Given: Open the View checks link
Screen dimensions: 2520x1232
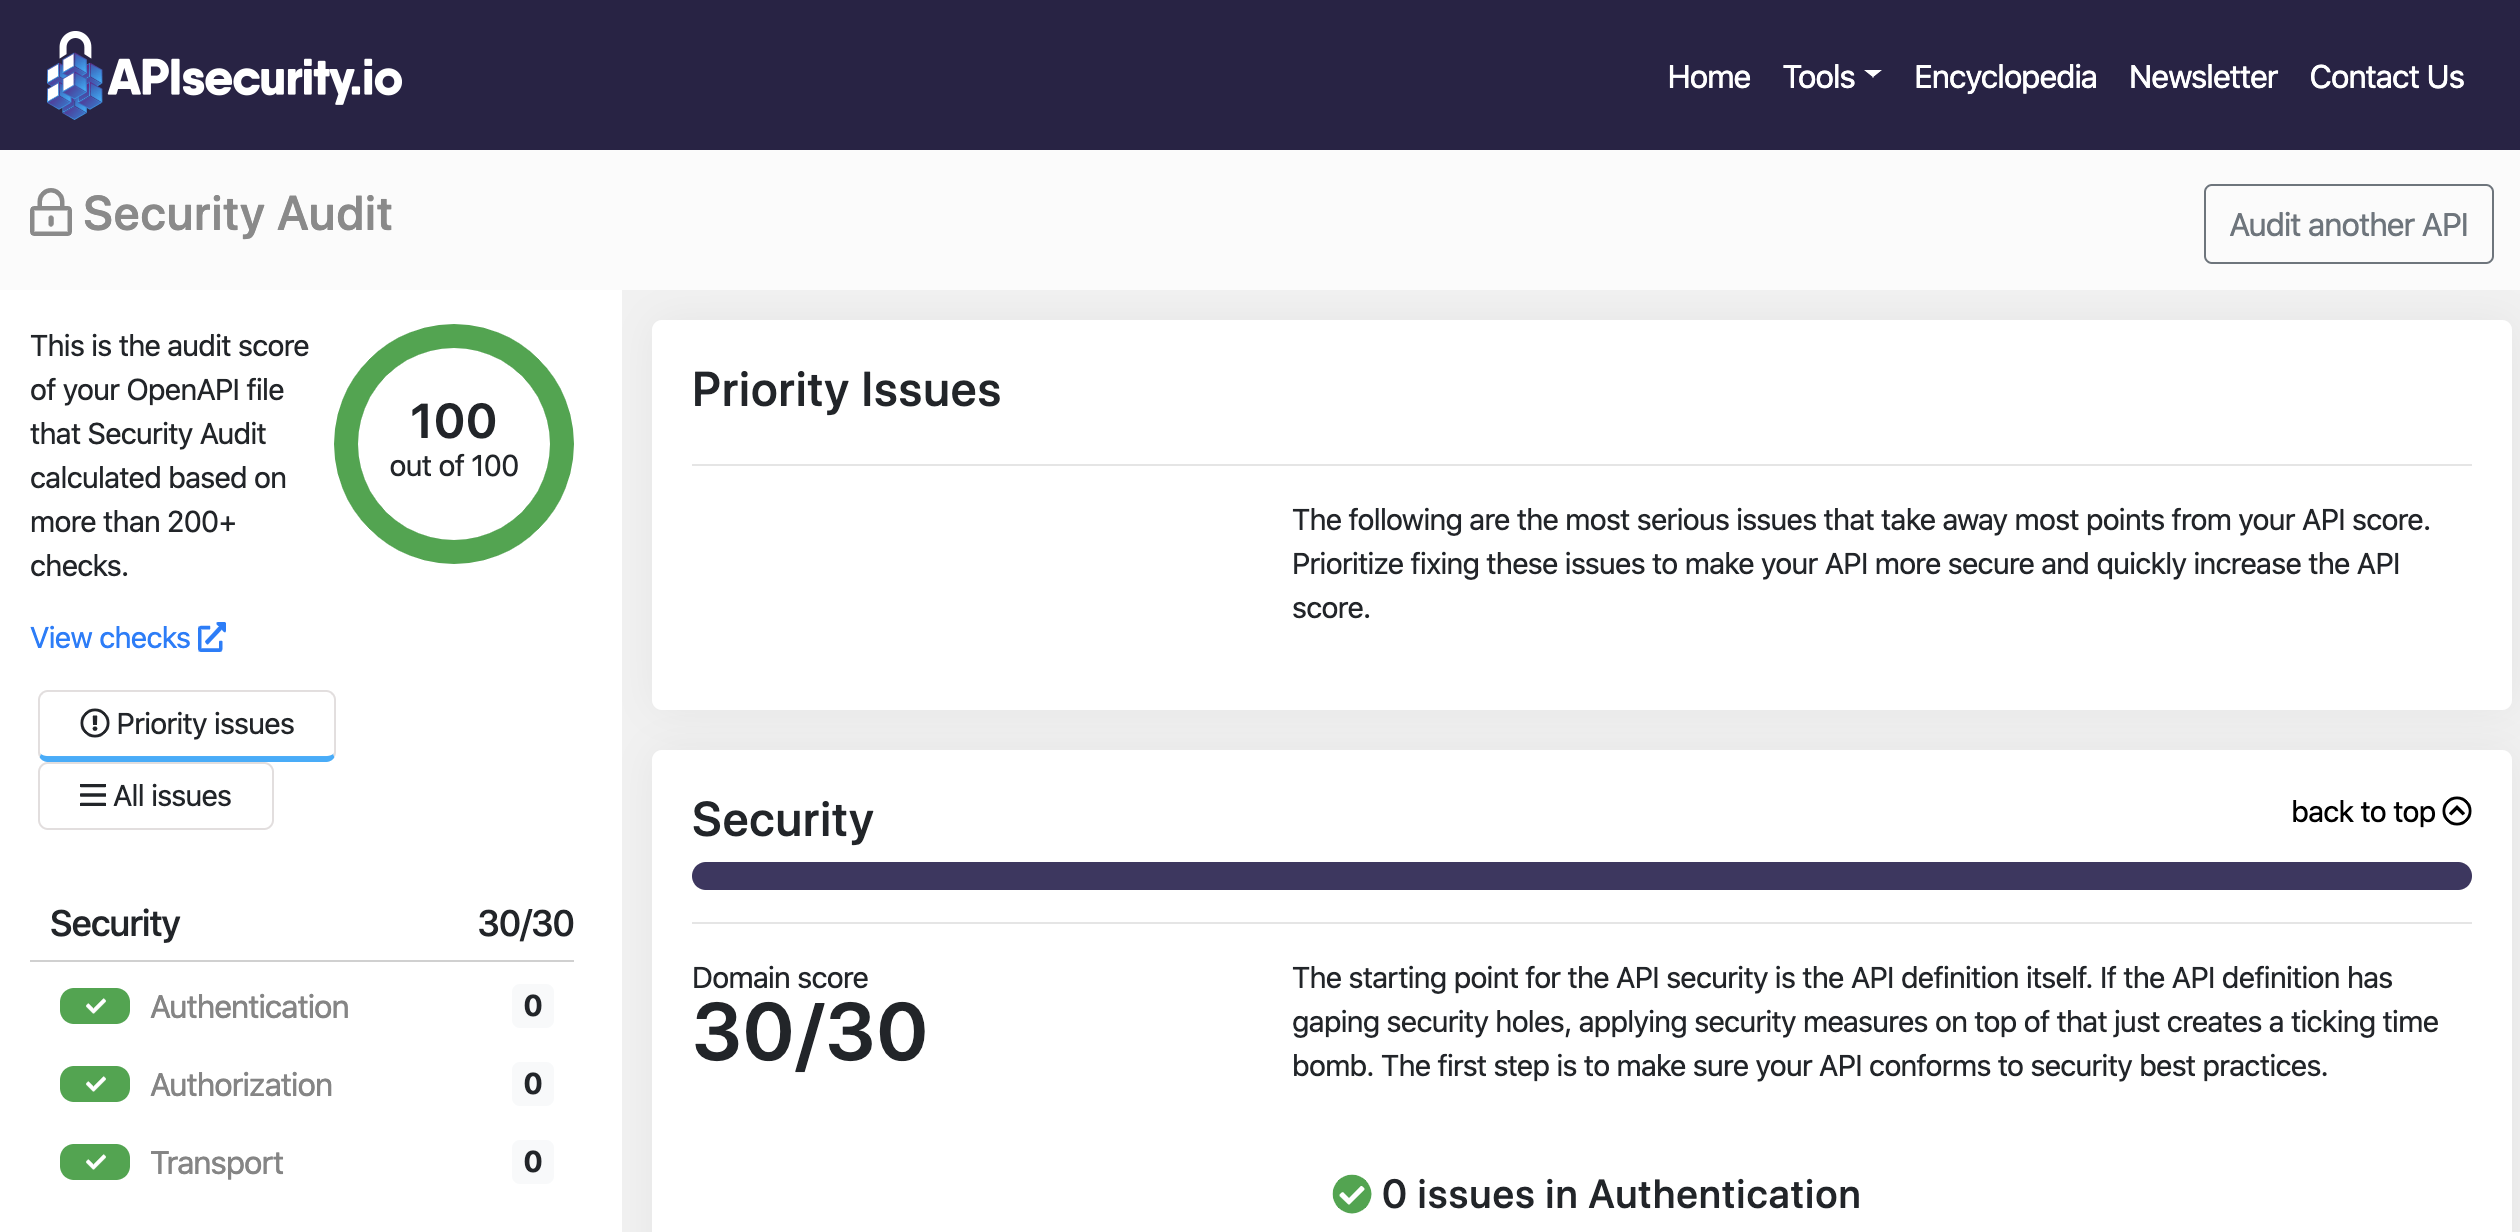Looking at the screenshot, I should point(110,637).
